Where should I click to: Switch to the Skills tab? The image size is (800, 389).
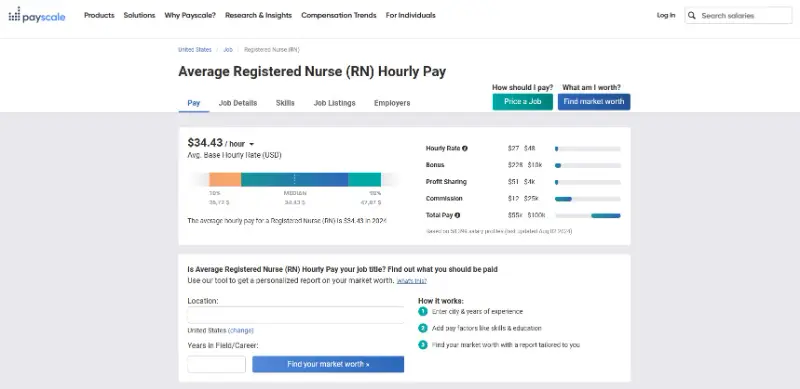click(285, 103)
